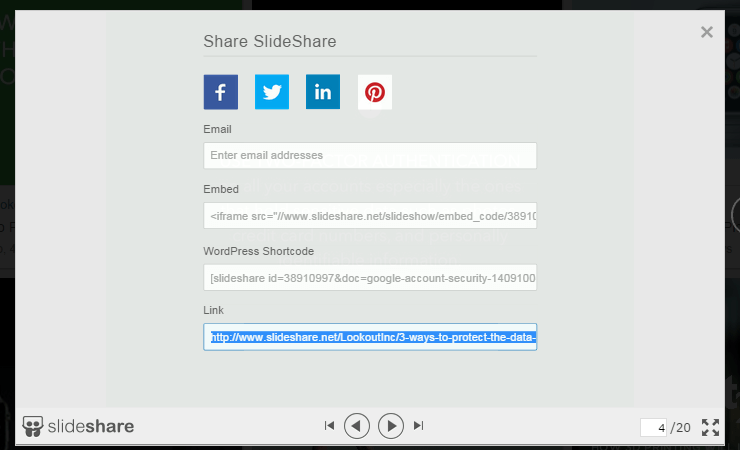Viewport: 740px width, 450px height.
Task: Click the Embed label
Action: (221, 189)
